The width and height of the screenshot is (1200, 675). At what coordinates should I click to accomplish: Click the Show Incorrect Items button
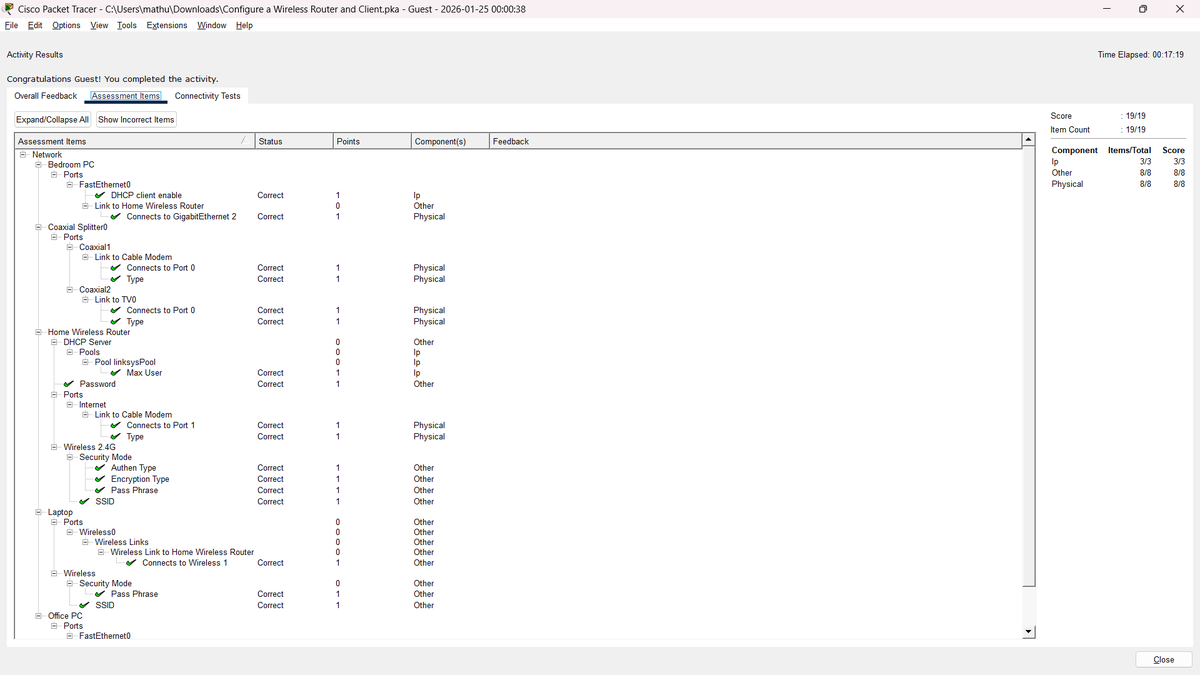(136, 120)
